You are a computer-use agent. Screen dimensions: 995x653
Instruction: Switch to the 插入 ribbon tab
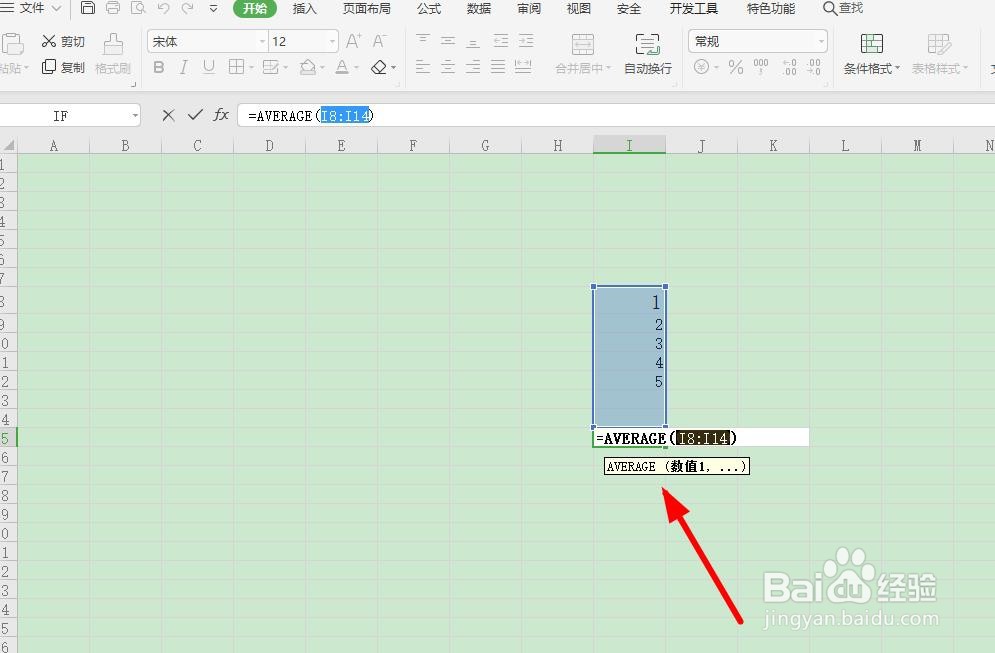pos(305,8)
